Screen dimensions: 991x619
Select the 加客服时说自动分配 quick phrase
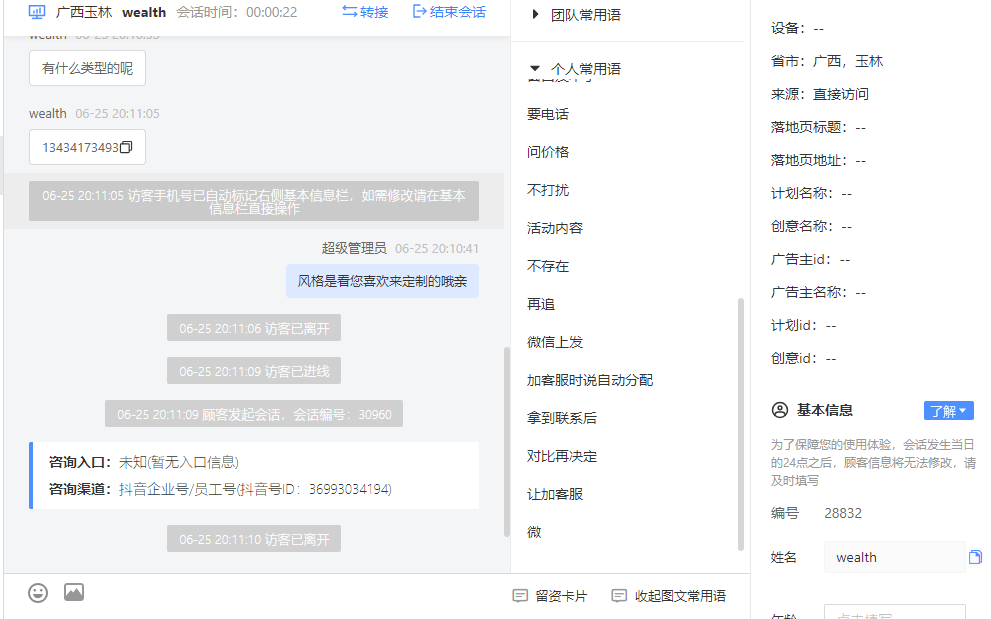point(590,380)
